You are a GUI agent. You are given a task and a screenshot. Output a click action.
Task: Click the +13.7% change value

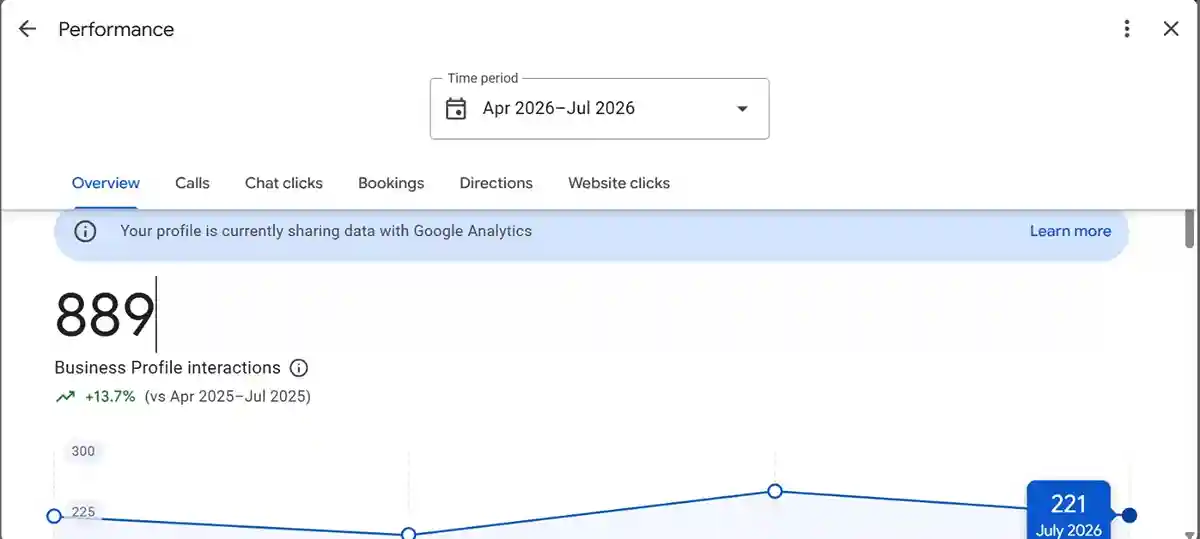(x=110, y=396)
